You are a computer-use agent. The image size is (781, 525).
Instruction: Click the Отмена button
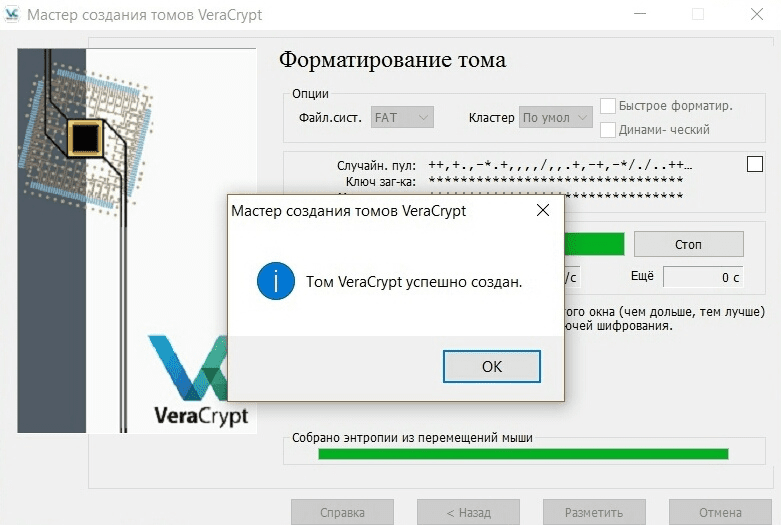[x=720, y=512]
